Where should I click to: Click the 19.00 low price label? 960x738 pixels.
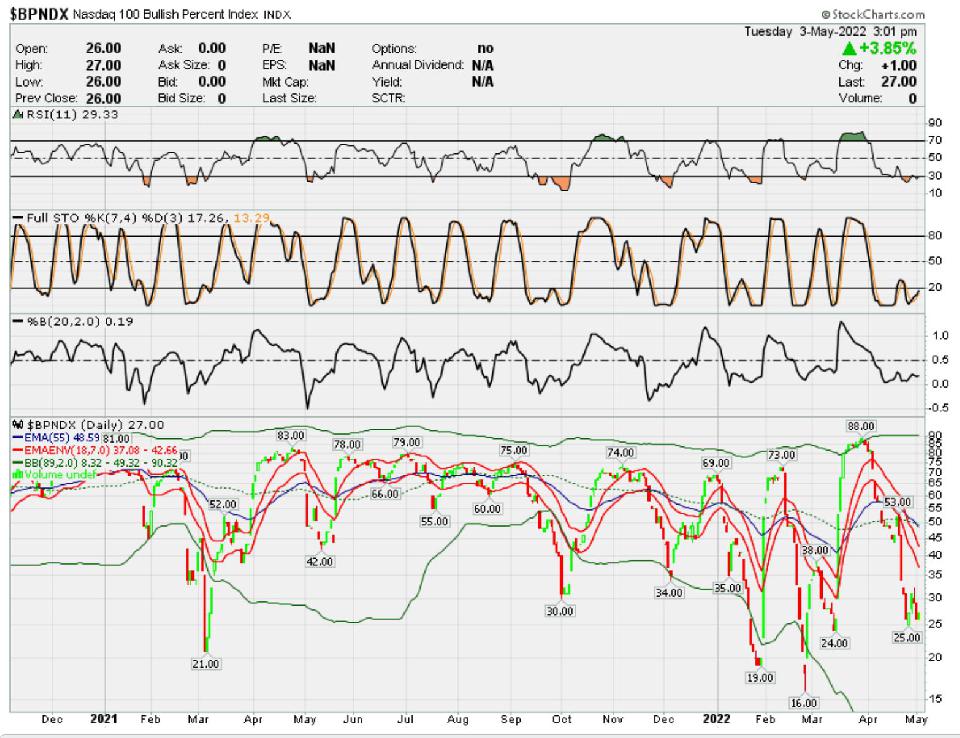click(x=760, y=678)
